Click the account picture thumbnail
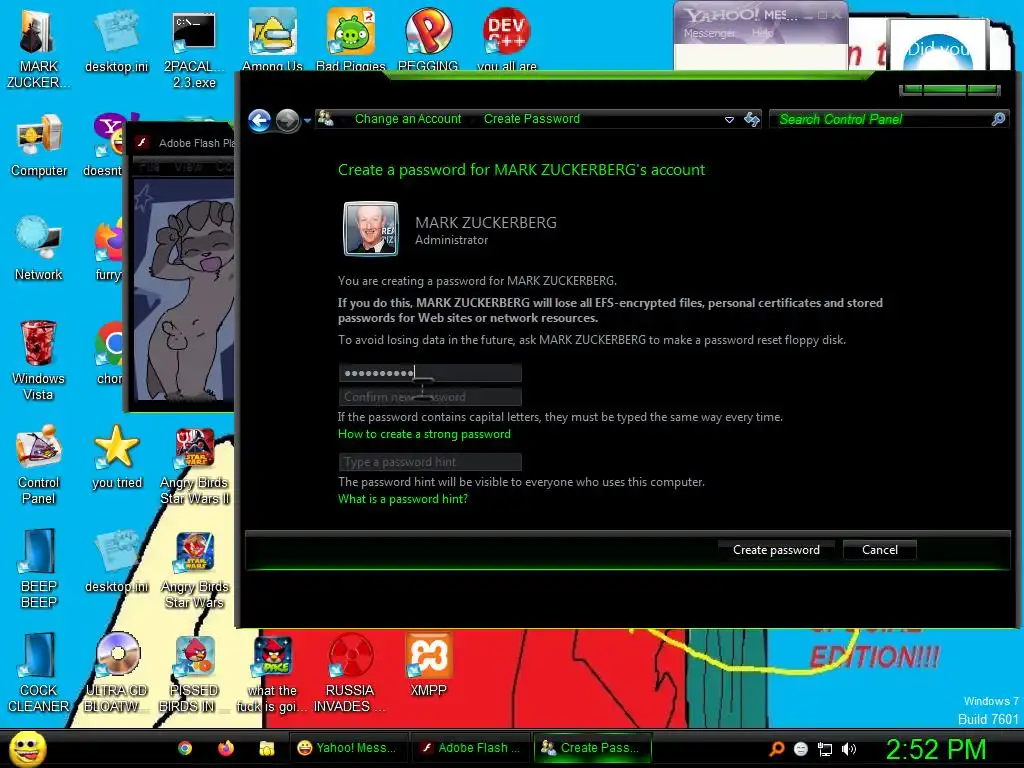Image resolution: width=1024 pixels, height=768 pixels. pos(370,229)
